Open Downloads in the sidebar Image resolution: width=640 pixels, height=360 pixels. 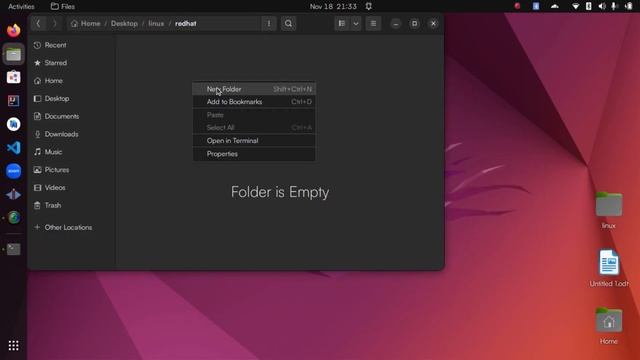tap(71, 134)
